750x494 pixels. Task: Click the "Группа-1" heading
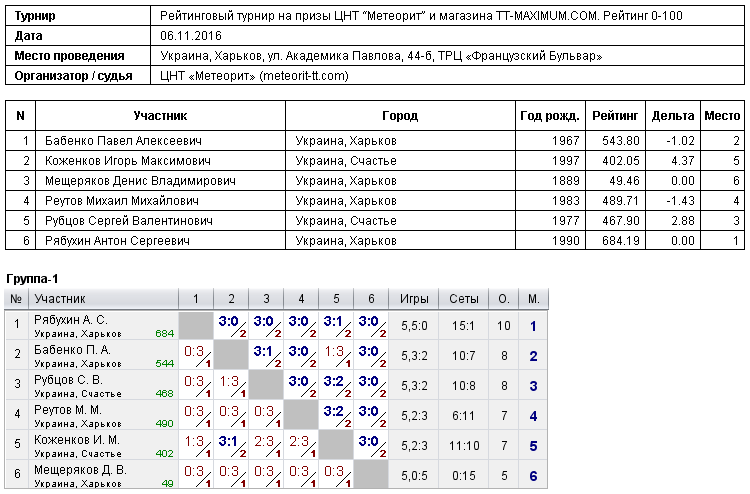click(32, 279)
